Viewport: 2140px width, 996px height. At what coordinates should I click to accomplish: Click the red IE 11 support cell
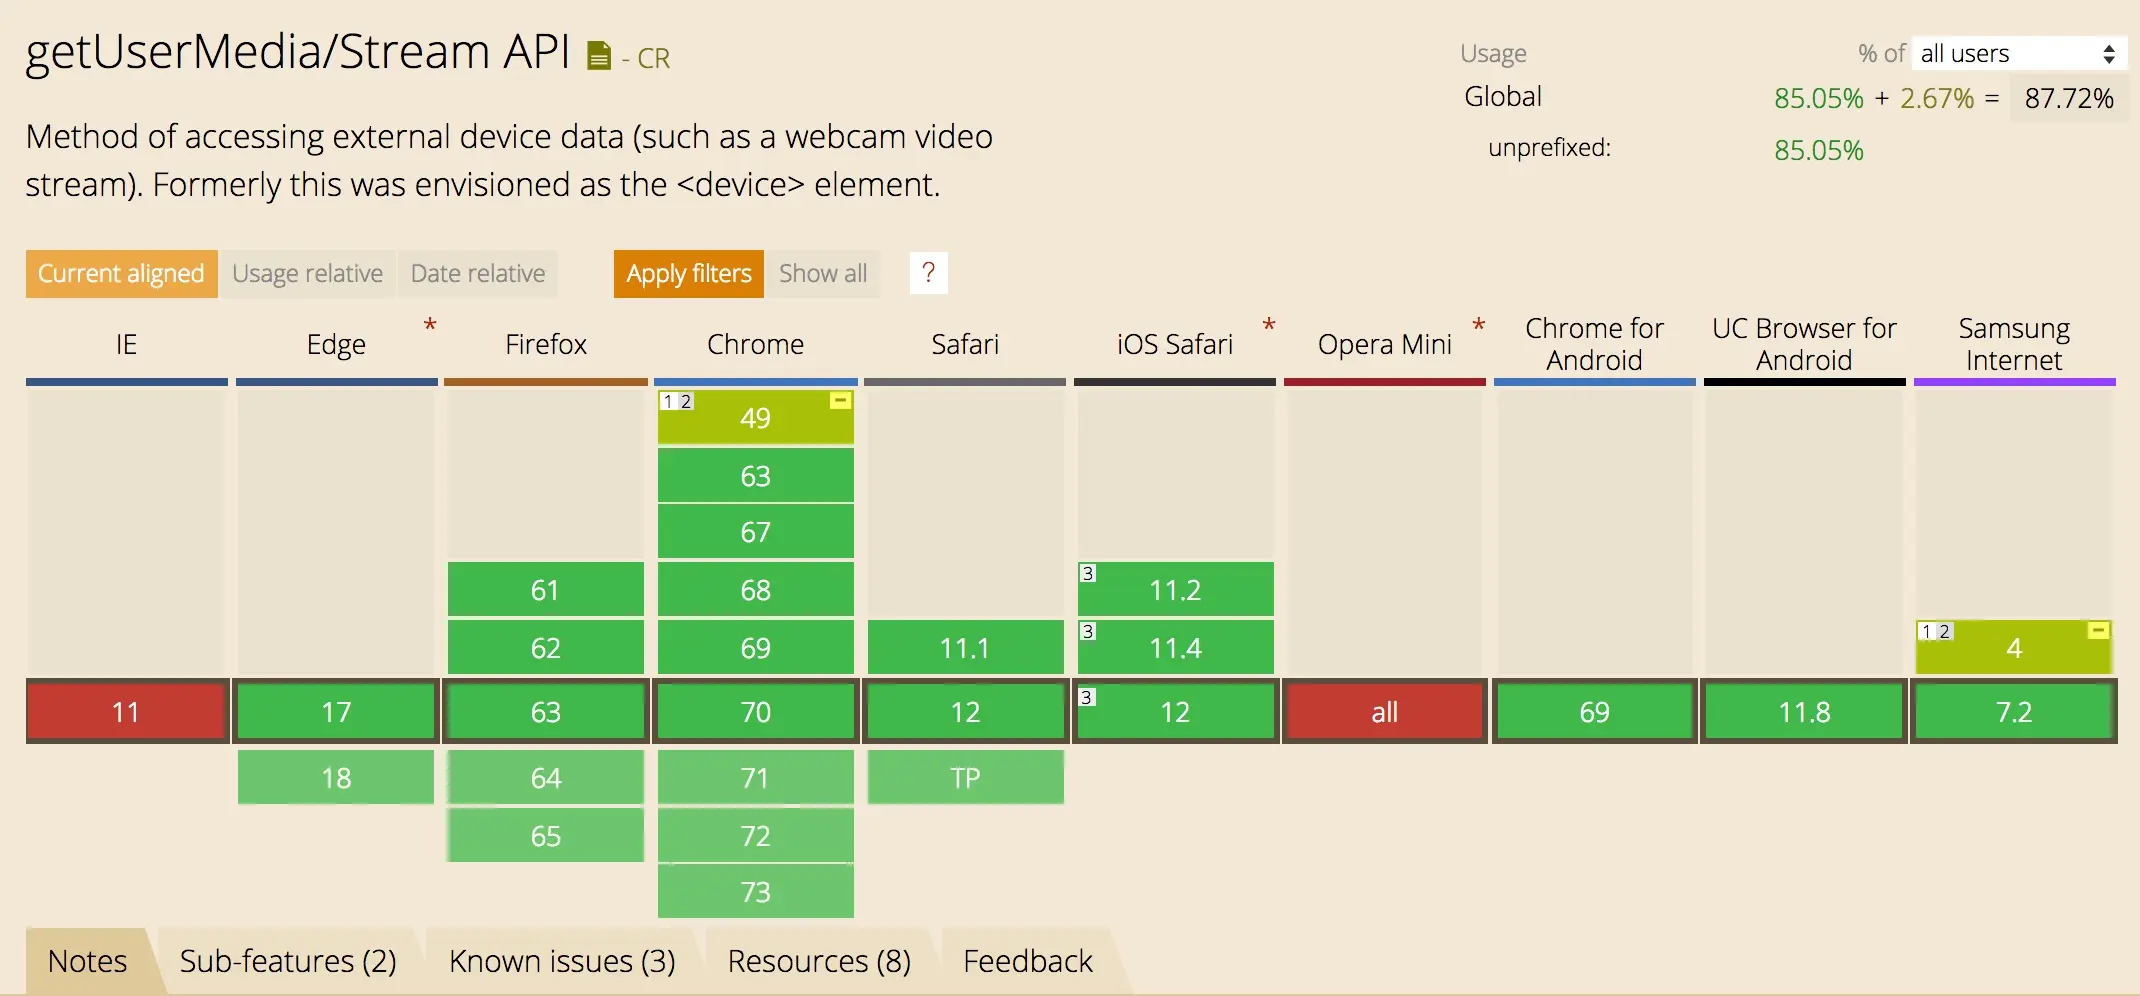126,712
